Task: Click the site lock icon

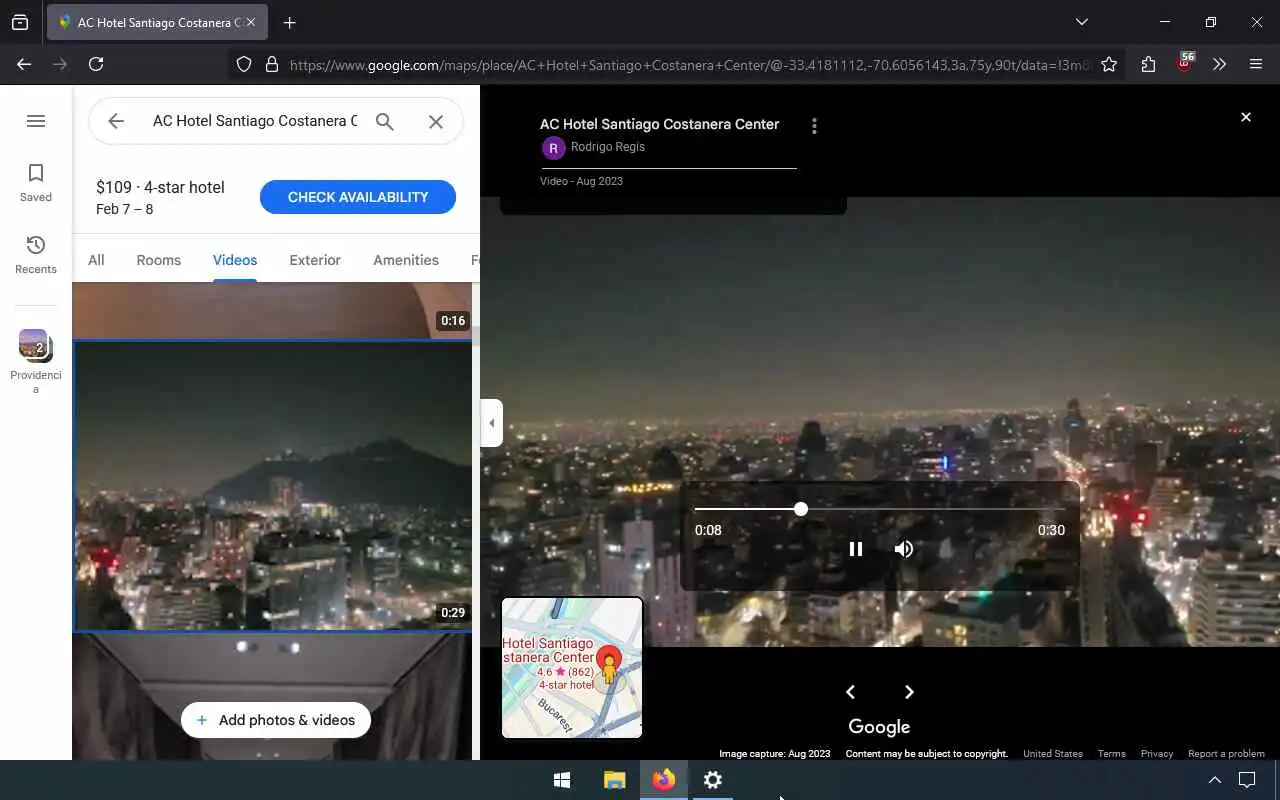Action: tap(271, 64)
